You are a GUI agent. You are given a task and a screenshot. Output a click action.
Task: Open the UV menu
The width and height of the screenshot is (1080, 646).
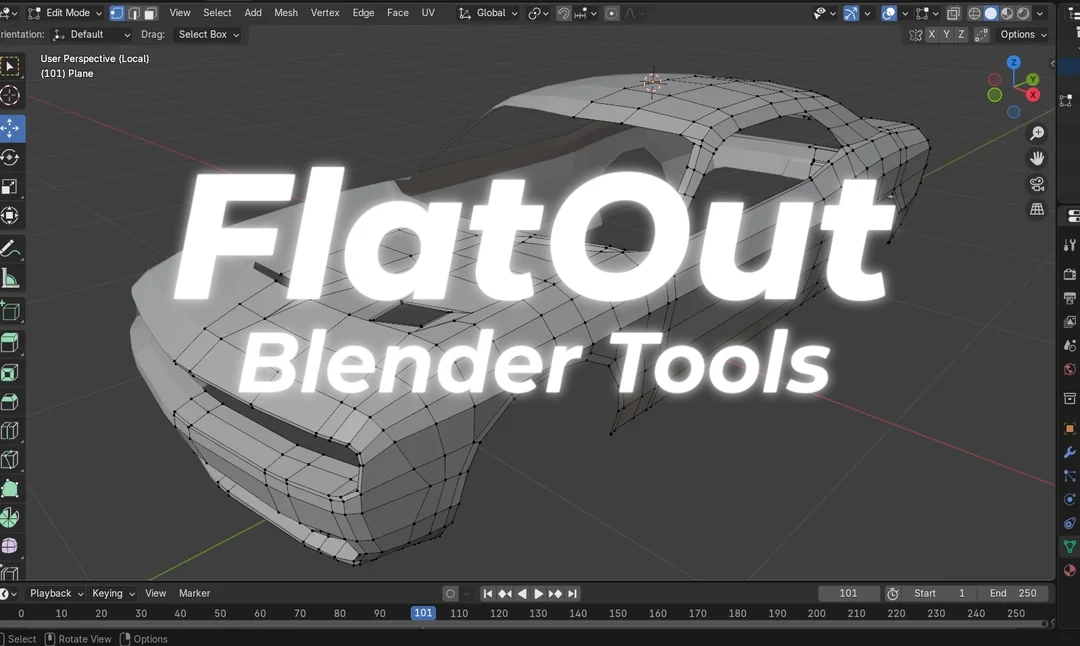428,13
